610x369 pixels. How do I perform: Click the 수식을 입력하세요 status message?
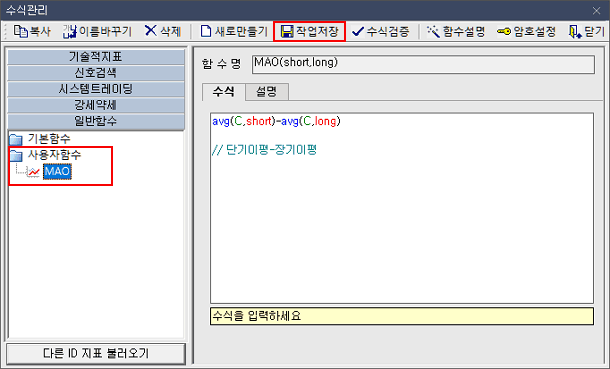pyautogui.click(x=402, y=316)
